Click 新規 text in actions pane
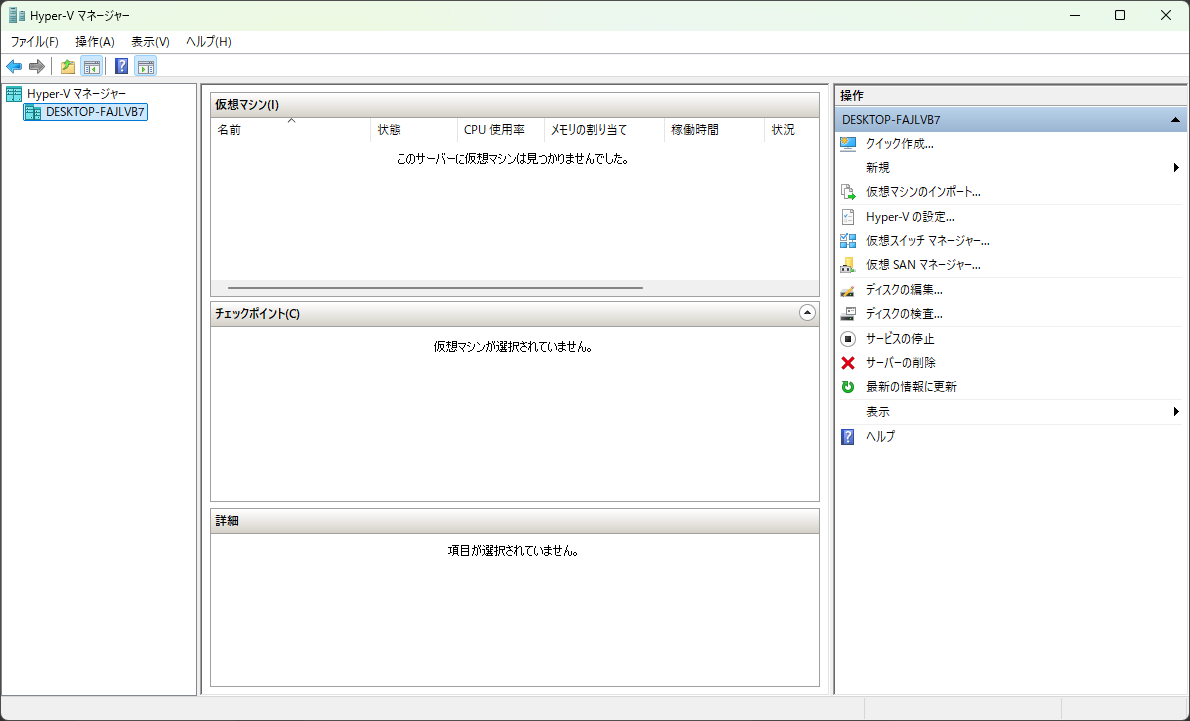Image resolution: width=1190 pixels, height=721 pixels. click(877, 168)
